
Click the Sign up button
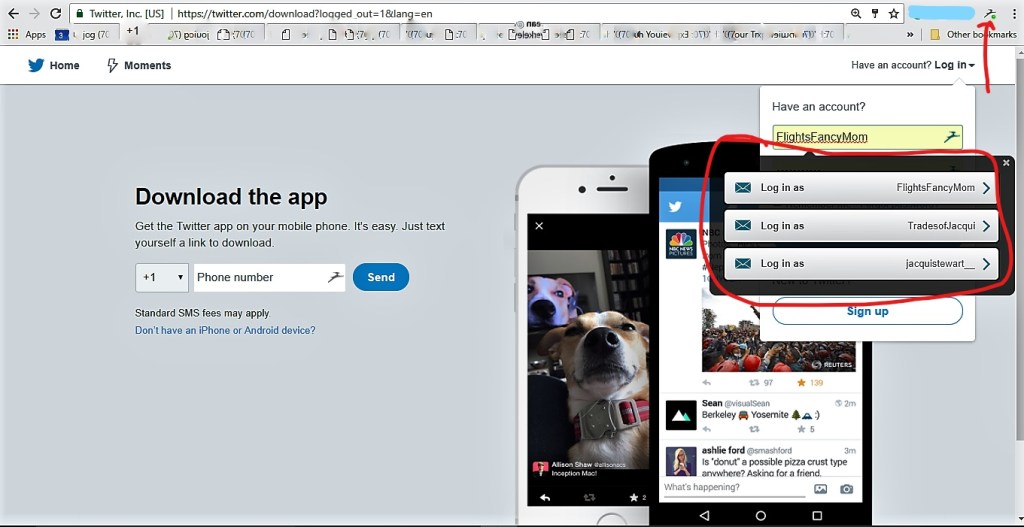click(867, 311)
